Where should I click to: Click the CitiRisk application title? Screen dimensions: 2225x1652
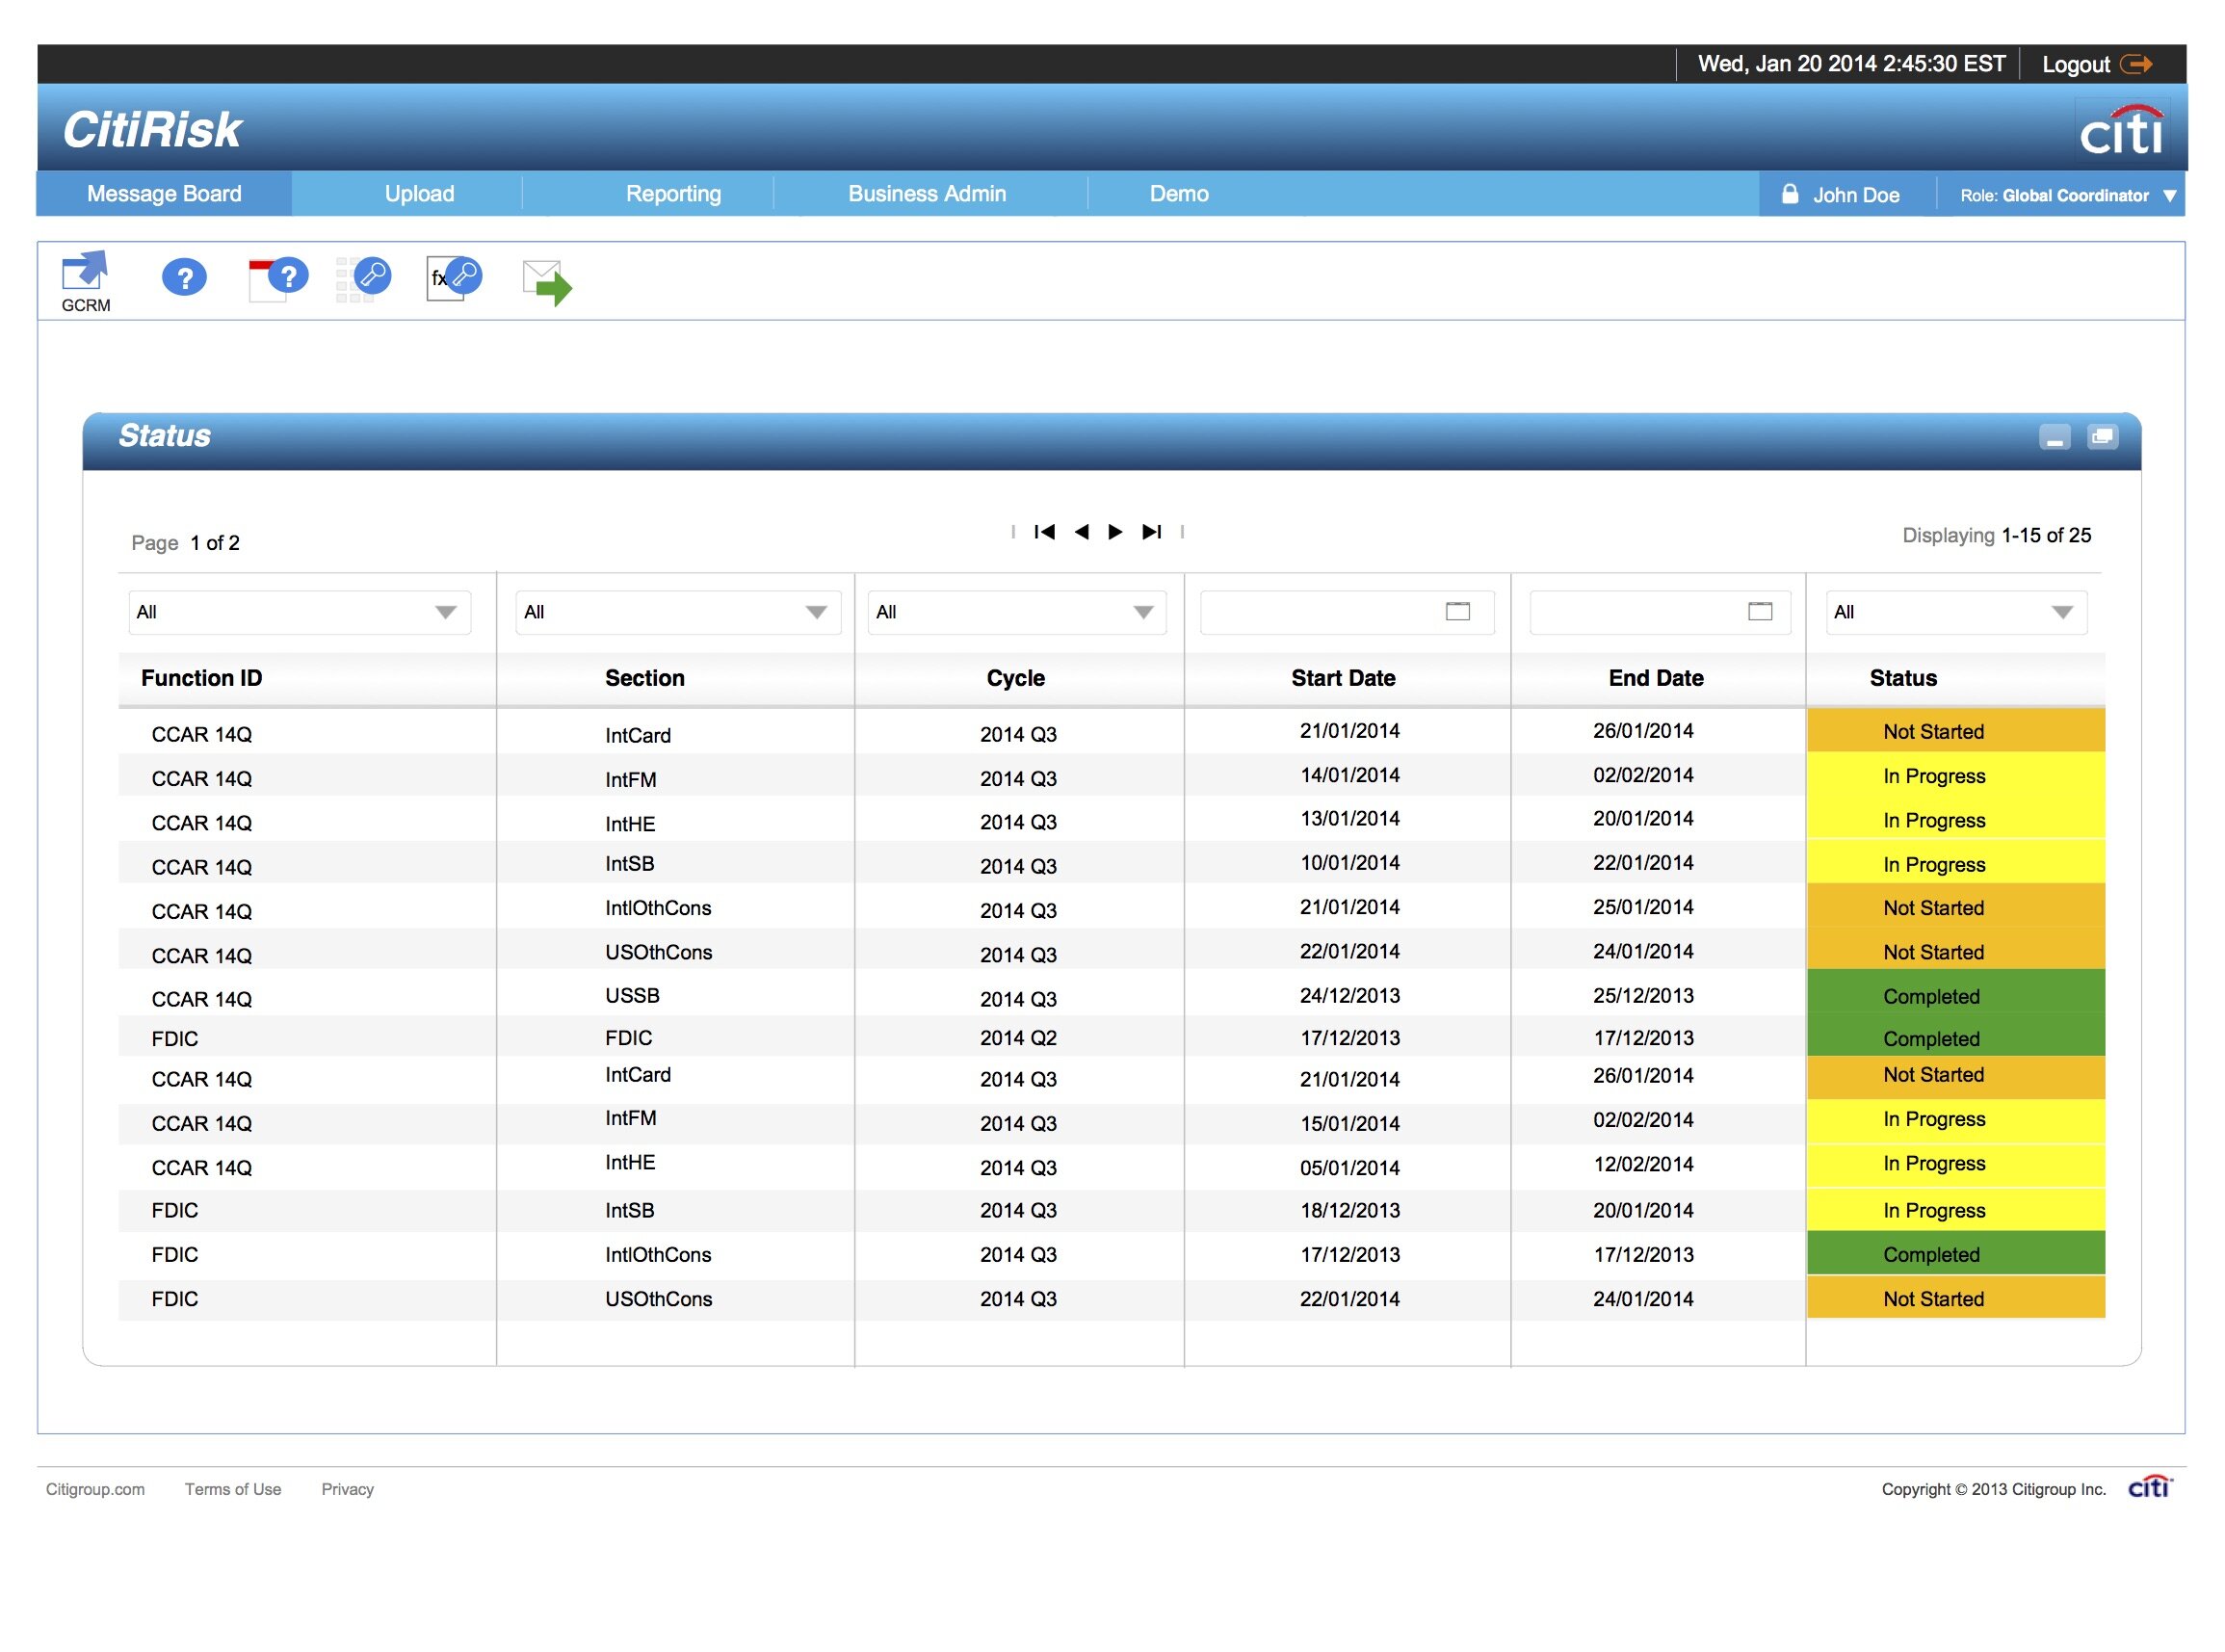pos(152,130)
